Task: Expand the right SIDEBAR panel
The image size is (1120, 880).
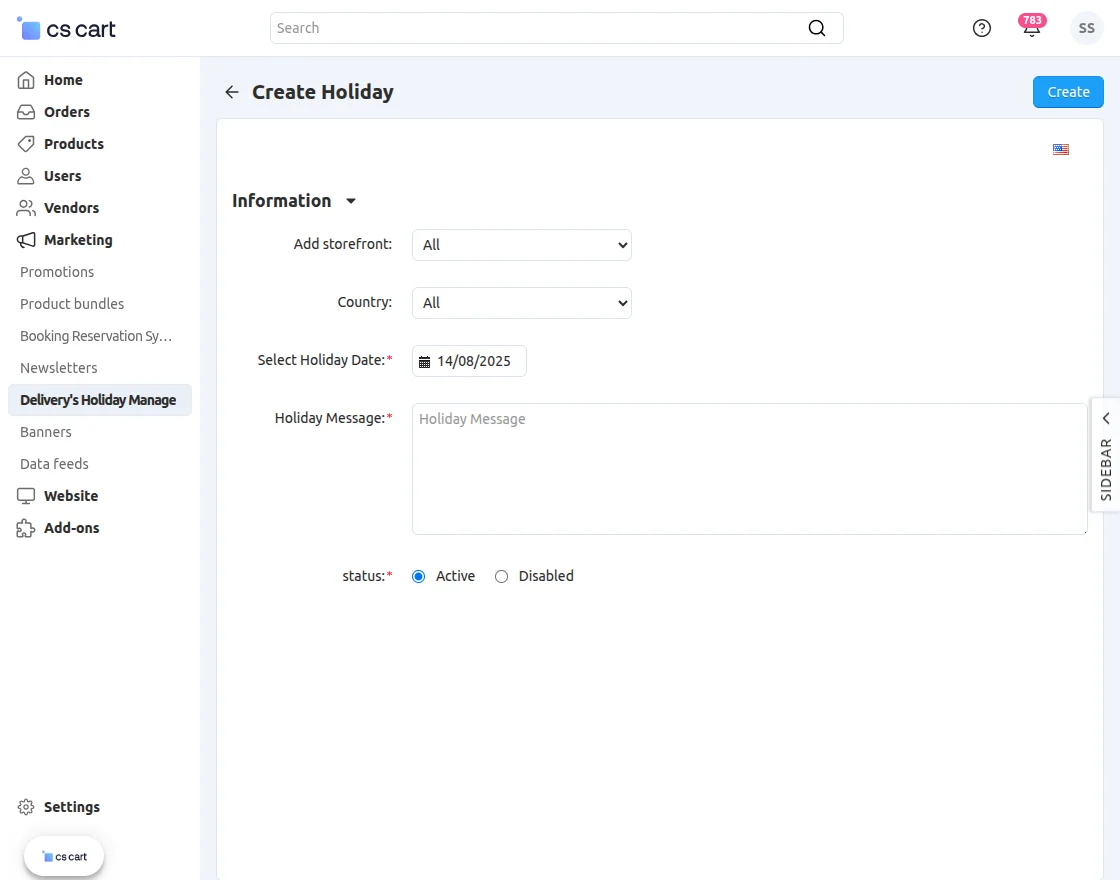Action: 1105,455
